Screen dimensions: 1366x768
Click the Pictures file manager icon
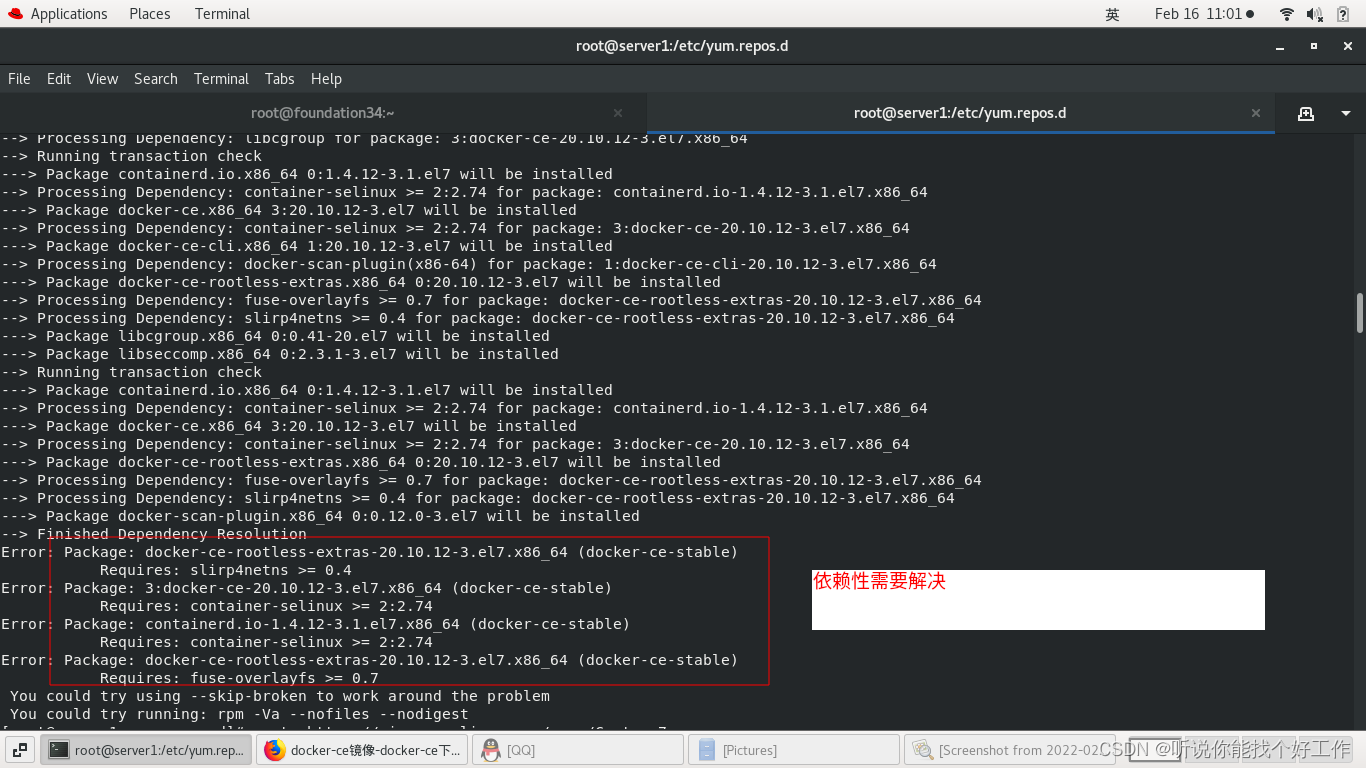(706, 750)
